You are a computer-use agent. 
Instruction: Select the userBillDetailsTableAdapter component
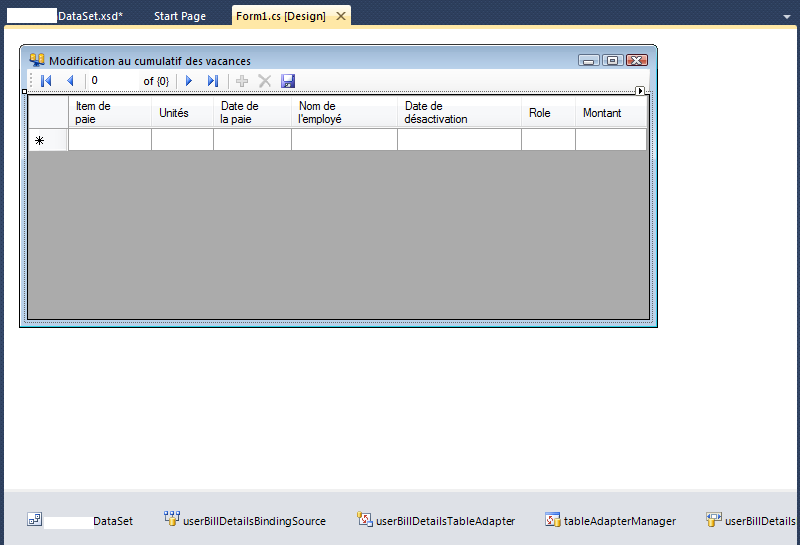[x=437, y=520]
